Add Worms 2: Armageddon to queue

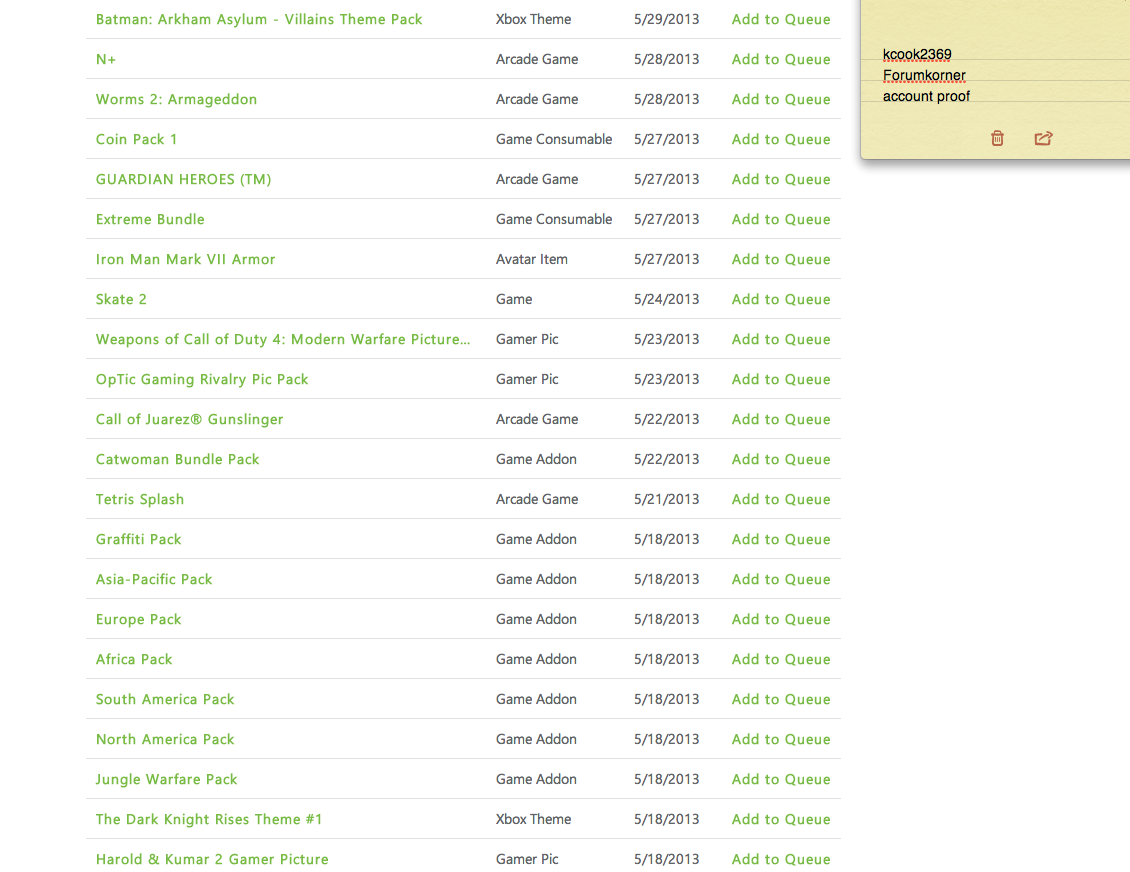[x=781, y=99]
